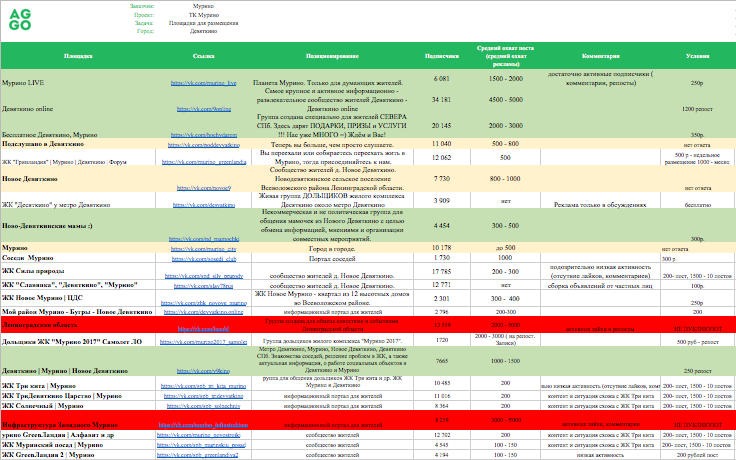Screen dimensions: 736x460
Task: Select the reach value '4500 - 5000'
Action: pyautogui.click(x=506, y=100)
